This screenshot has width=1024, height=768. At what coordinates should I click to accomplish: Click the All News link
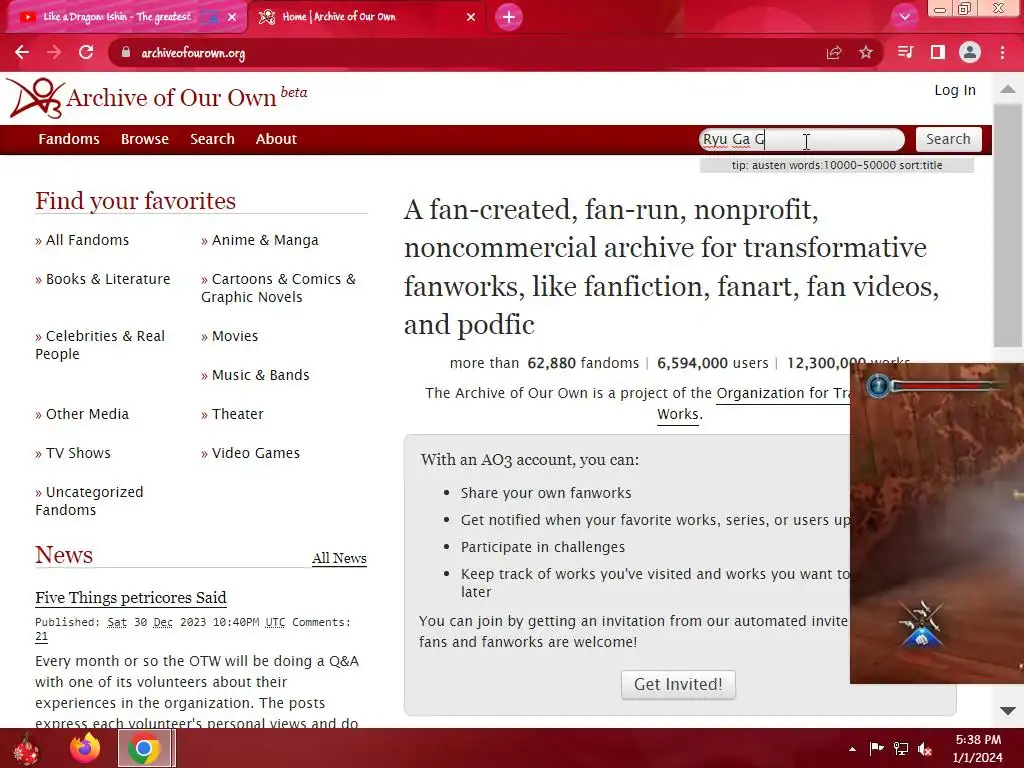339,558
